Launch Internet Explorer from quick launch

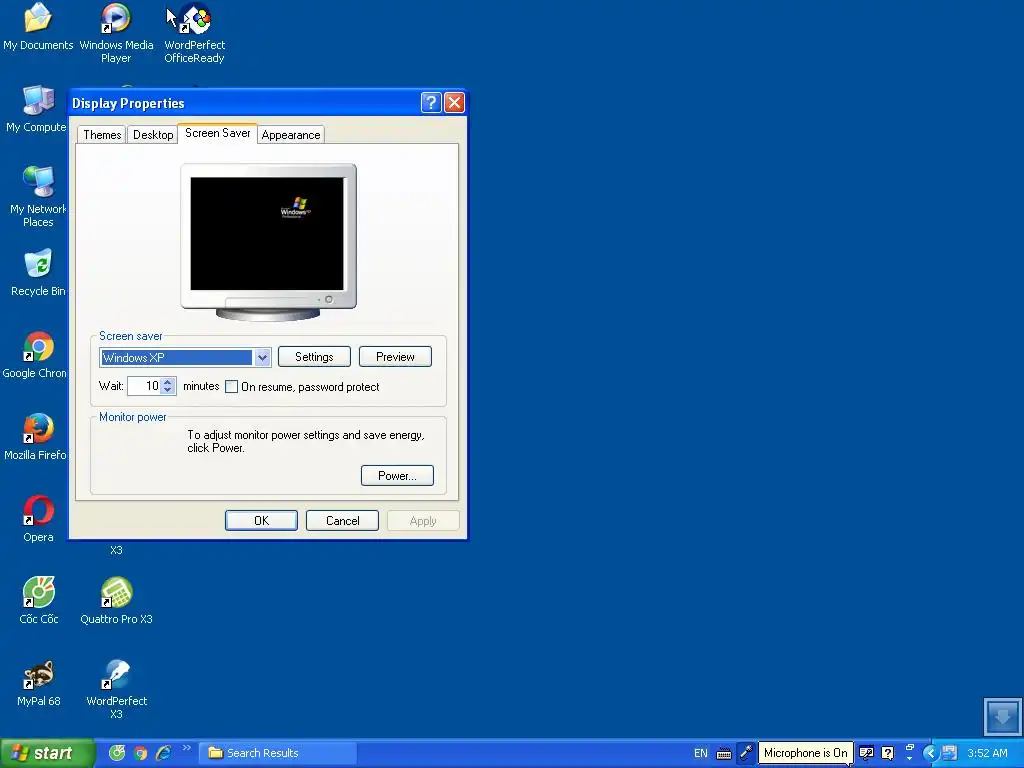(x=163, y=753)
